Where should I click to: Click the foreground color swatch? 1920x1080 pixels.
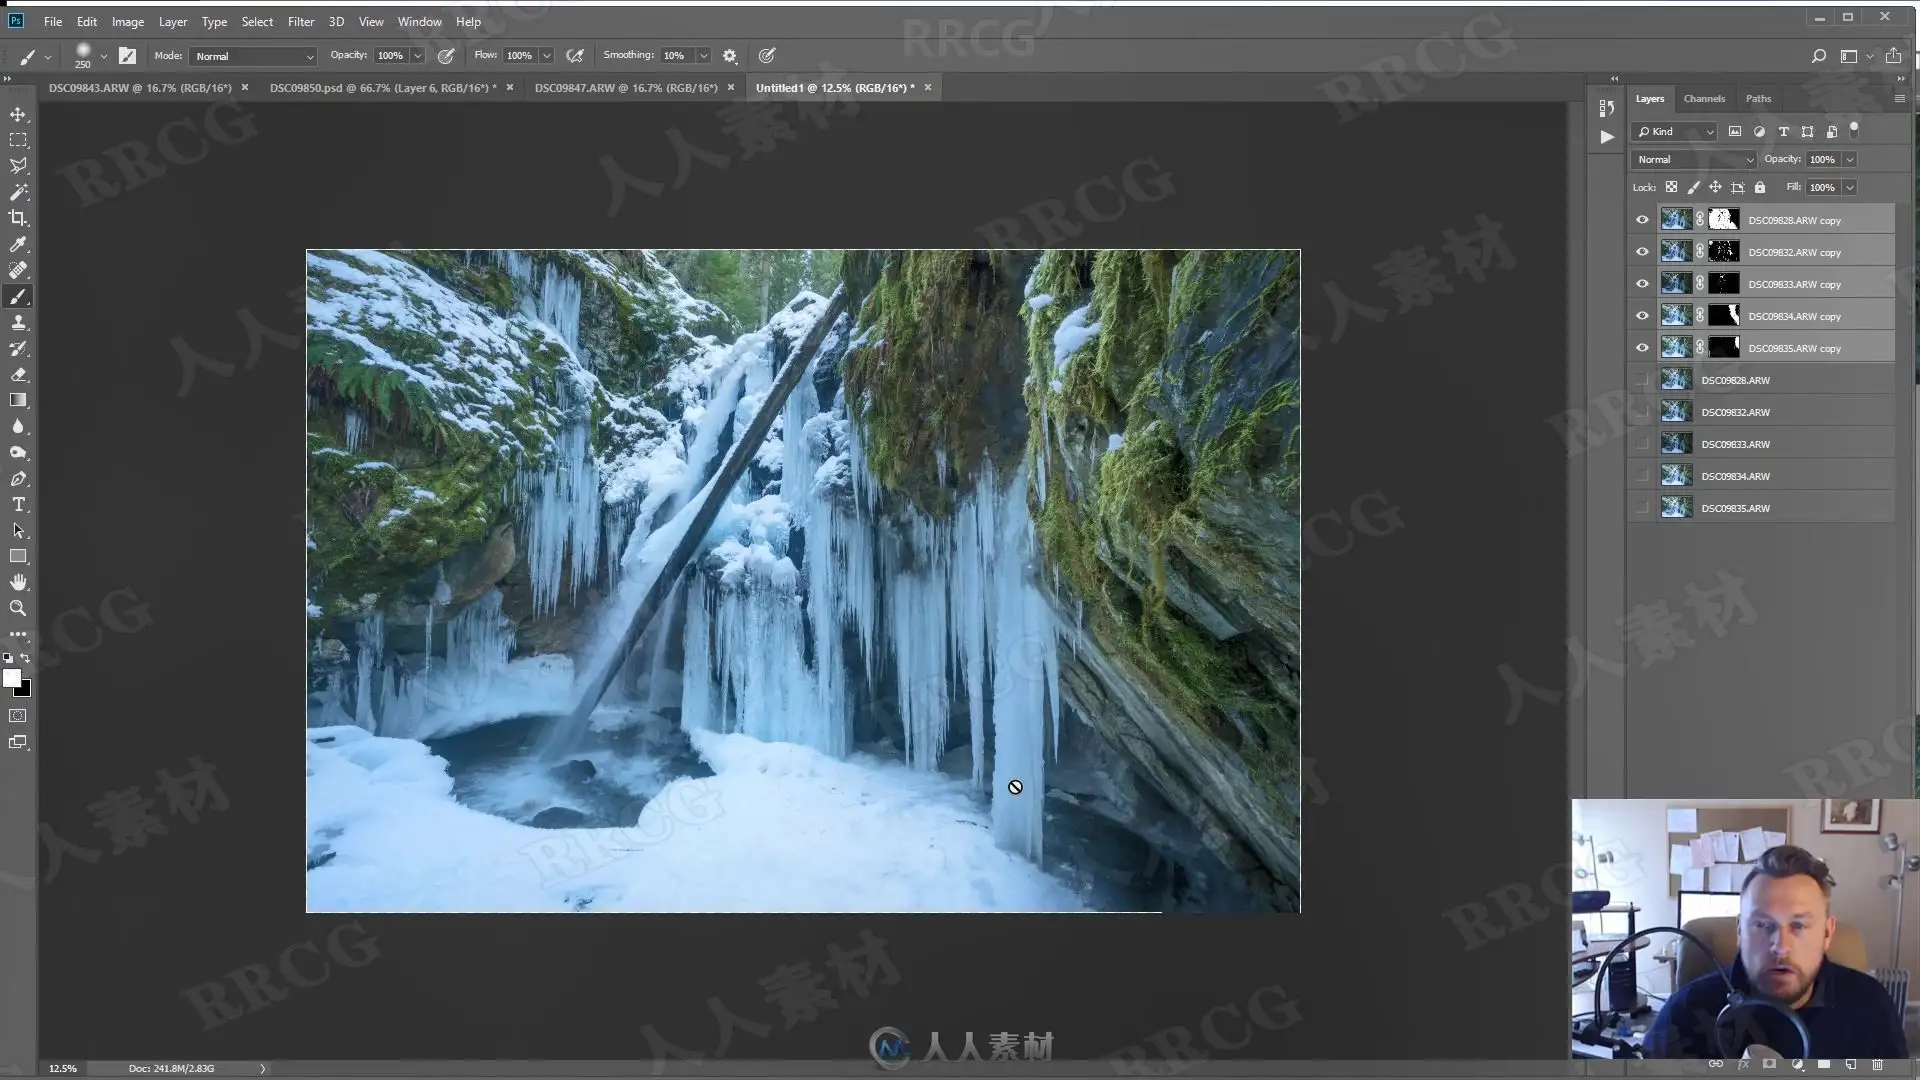point(12,678)
